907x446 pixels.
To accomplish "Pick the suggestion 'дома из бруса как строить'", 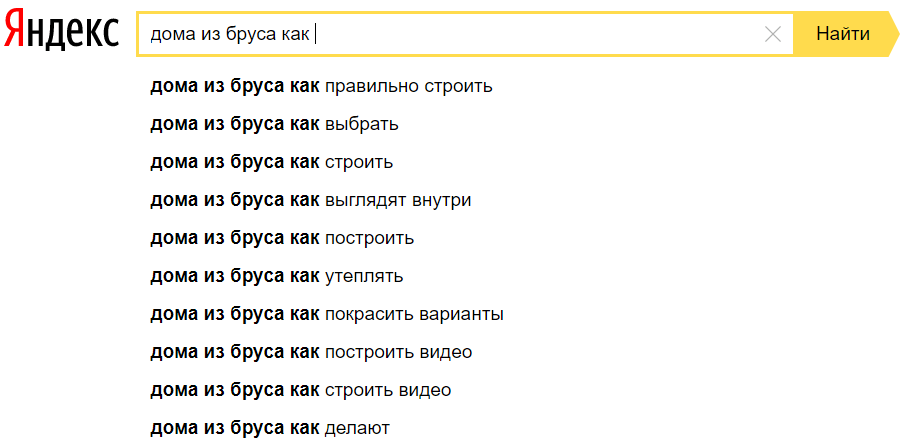I will click(271, 162).
